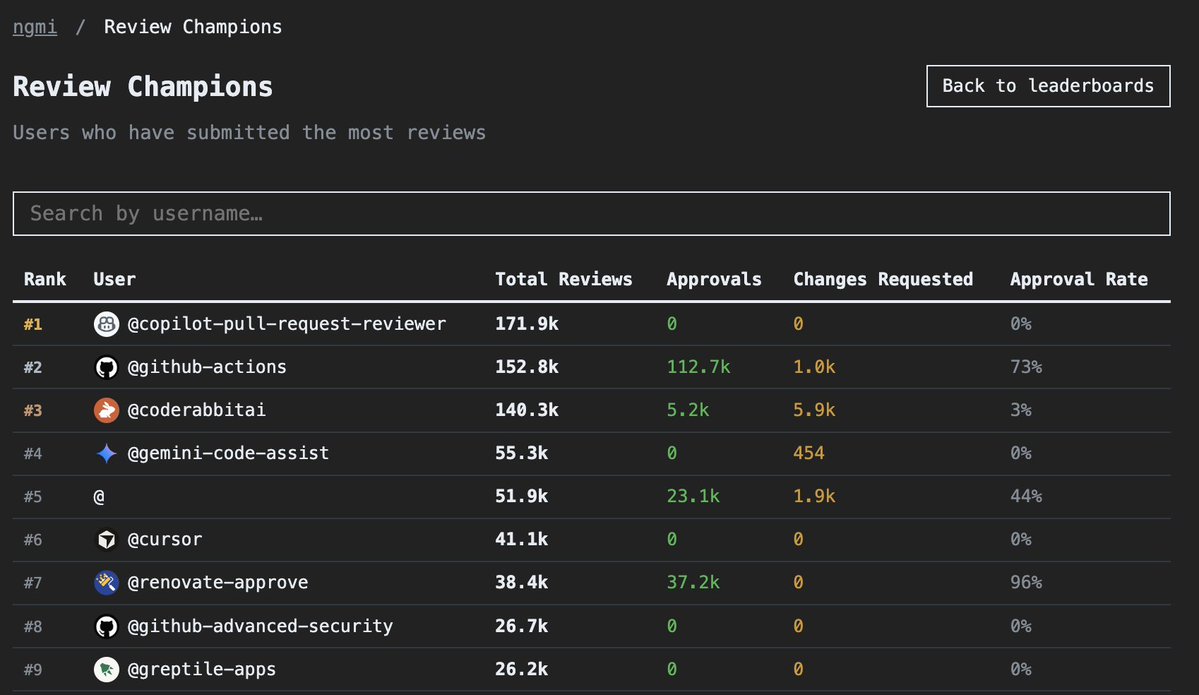
Task: Click the 112.7k approvals value
Action: point(699,367)
